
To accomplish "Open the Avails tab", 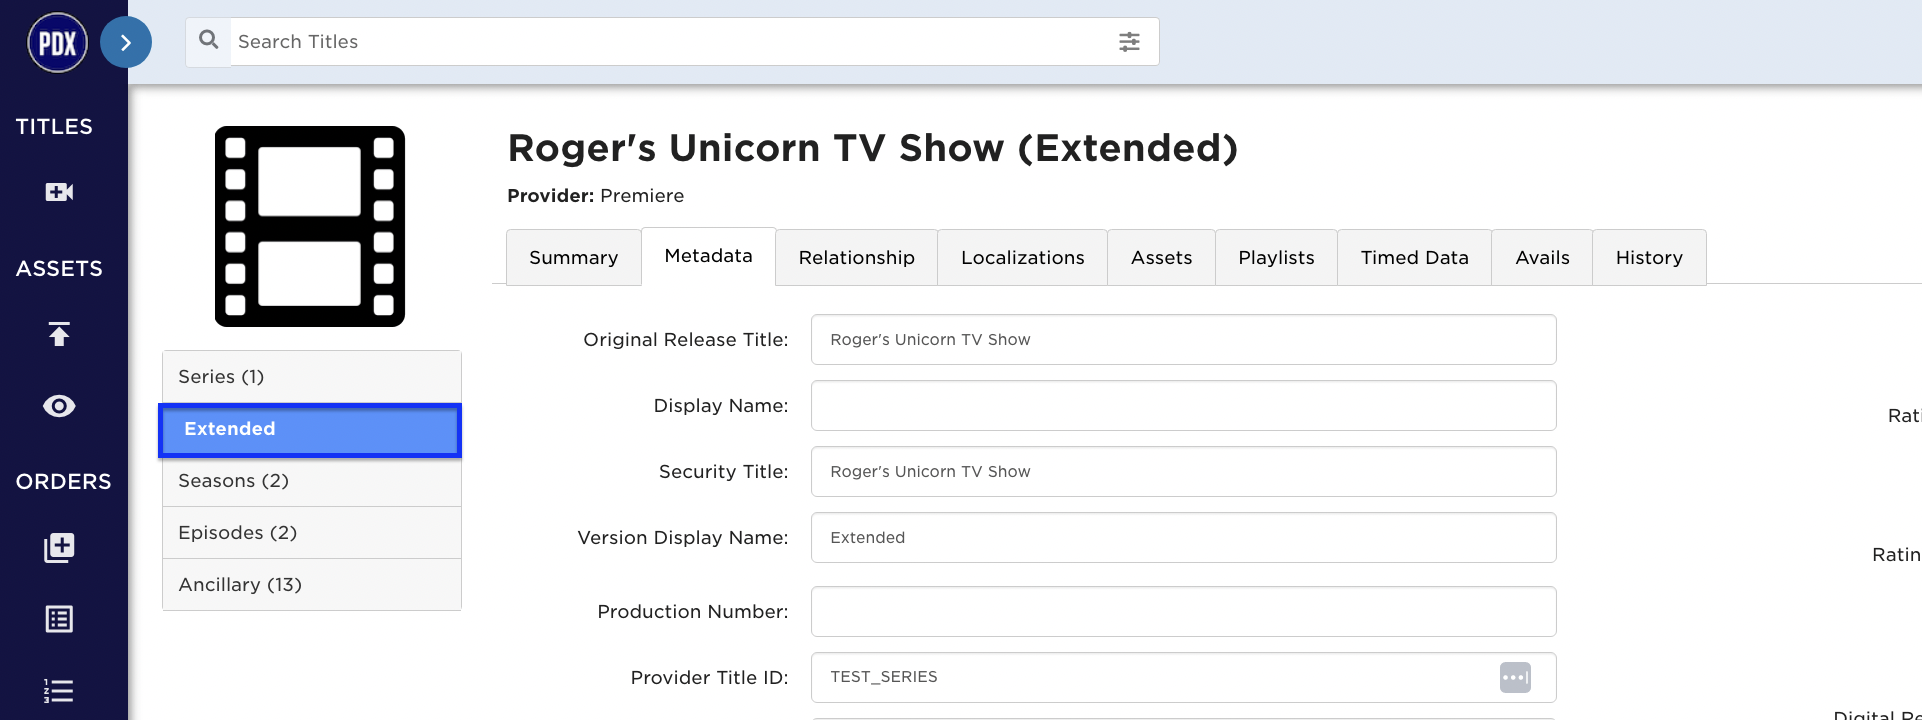I will [x=1543, y=258].
